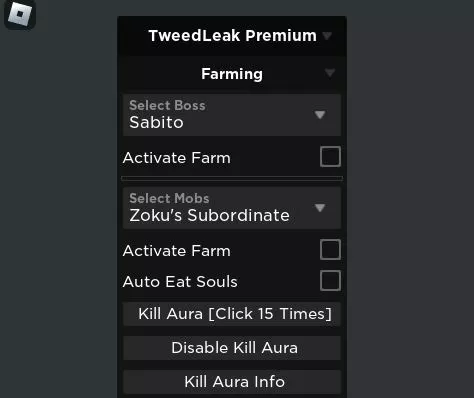
Task: Click the Select Boss dropdown triangle icon
Action: click(320, 115)
